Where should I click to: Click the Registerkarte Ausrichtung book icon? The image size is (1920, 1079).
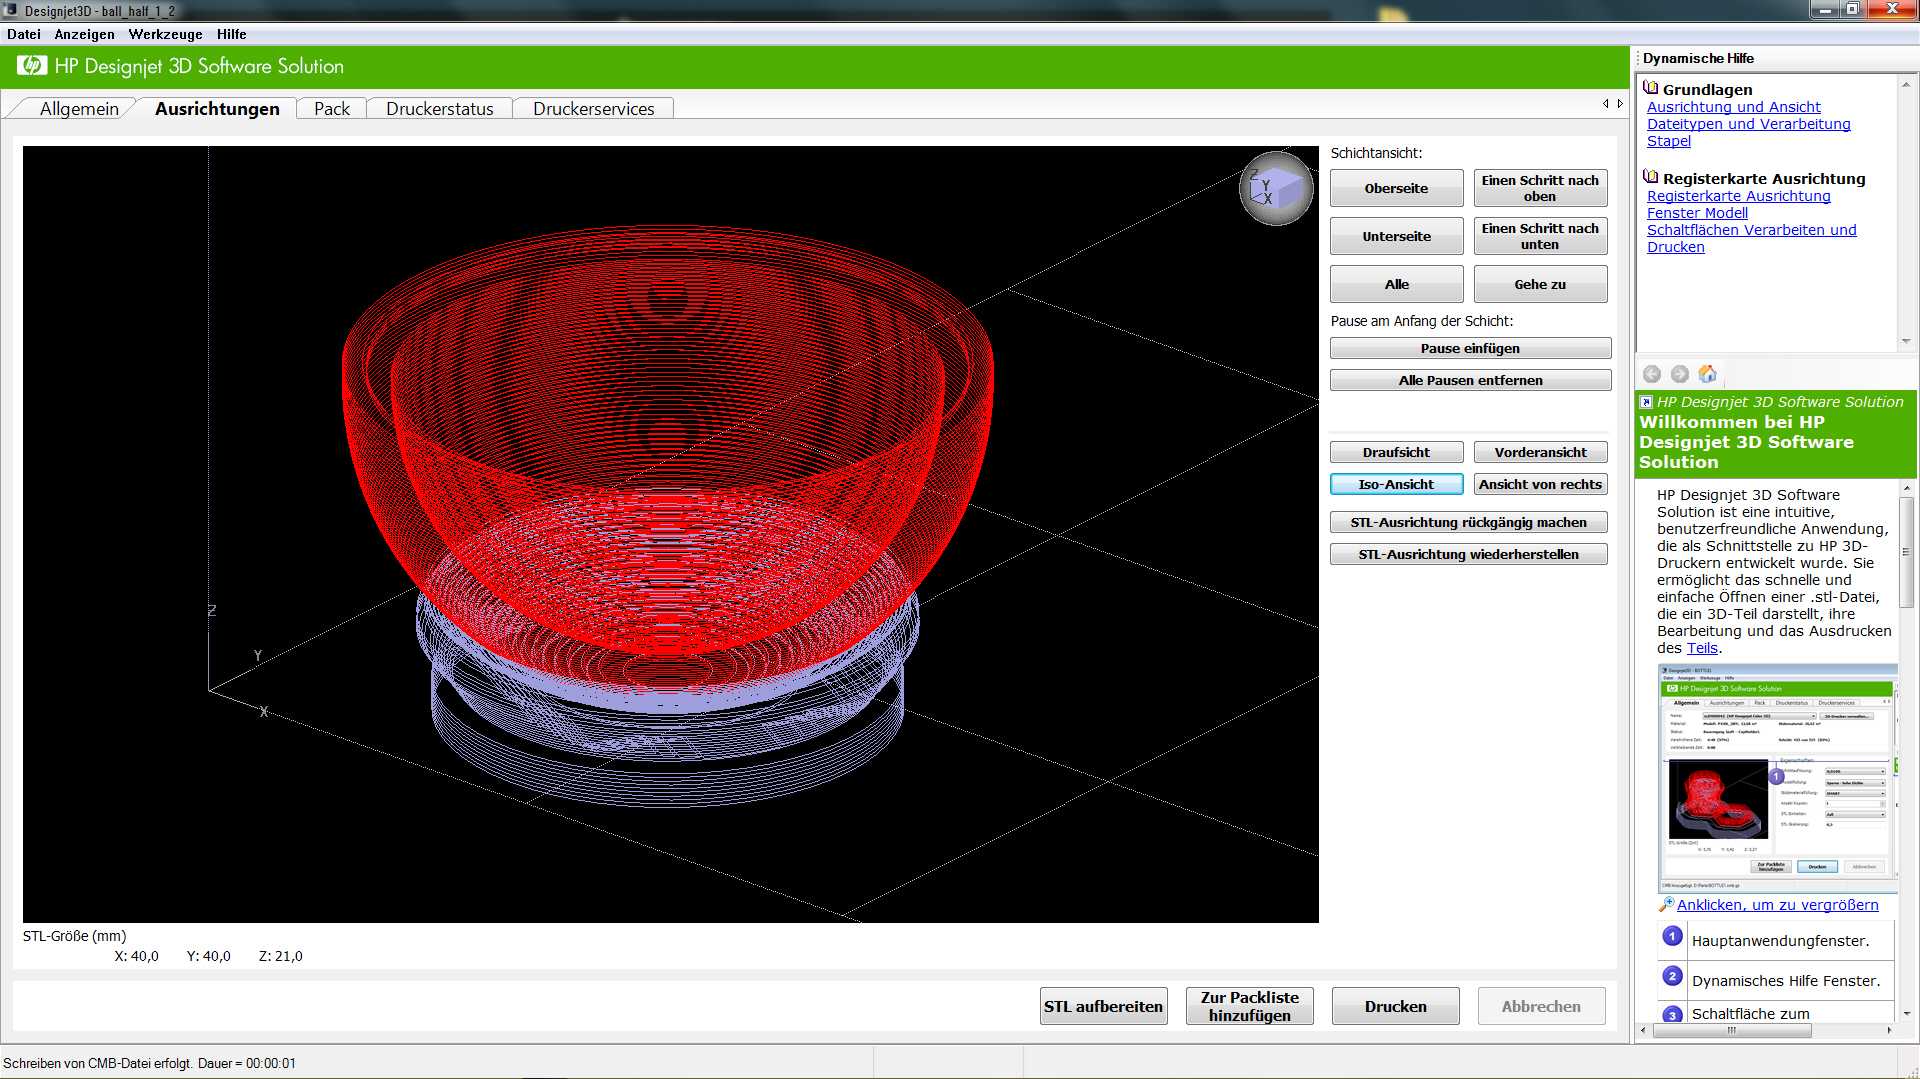pos(1651,177)
